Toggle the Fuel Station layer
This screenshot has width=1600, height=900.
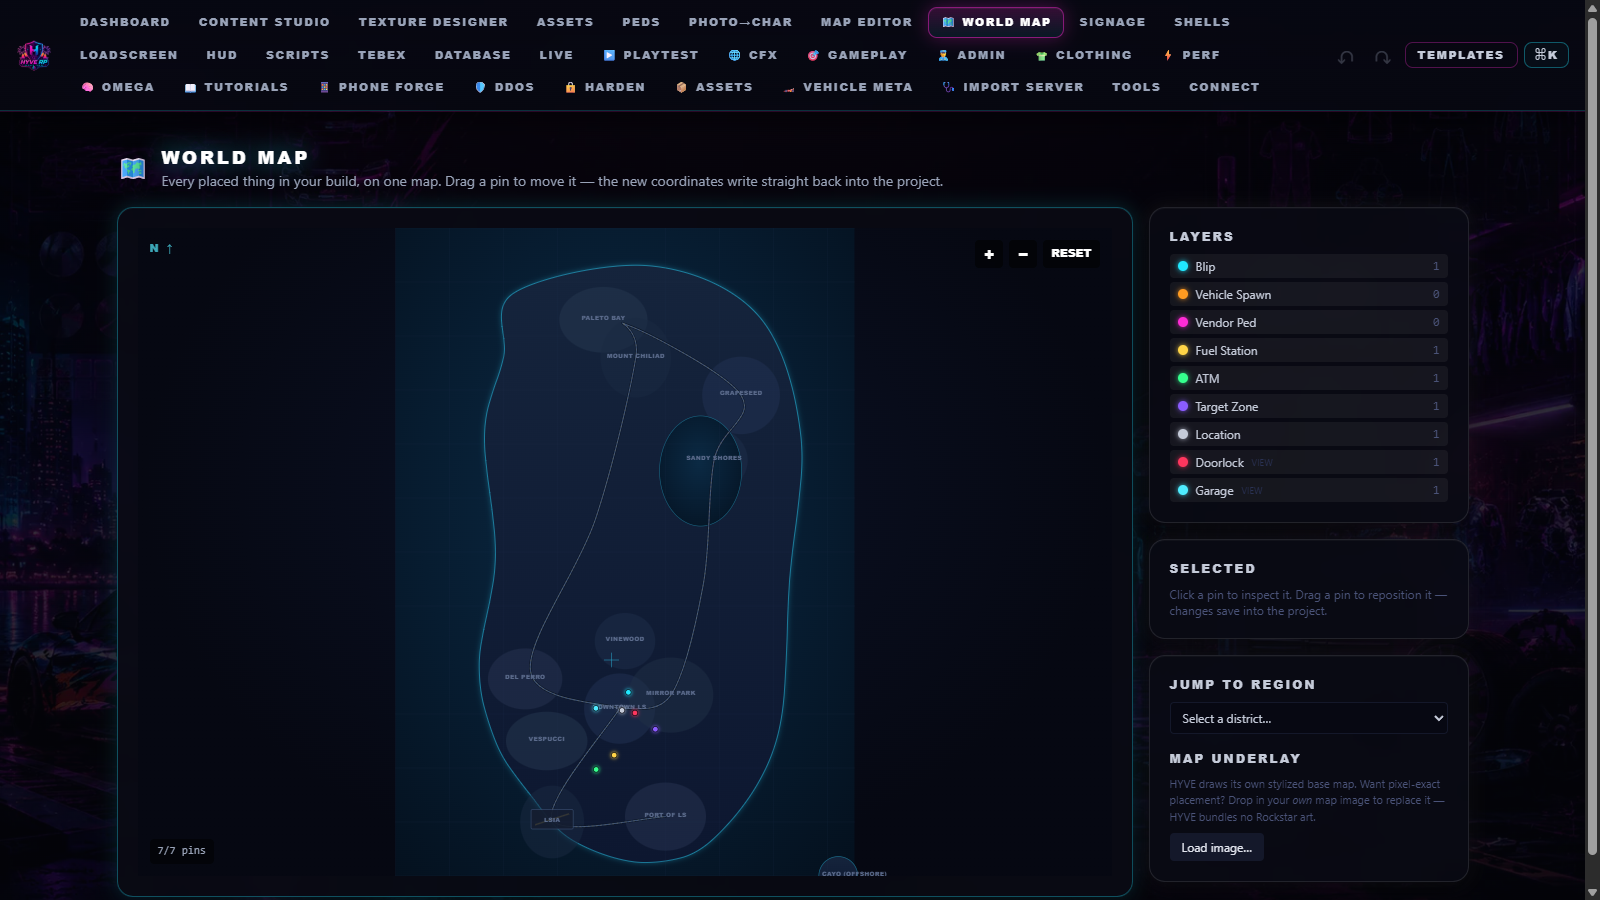1308,350
